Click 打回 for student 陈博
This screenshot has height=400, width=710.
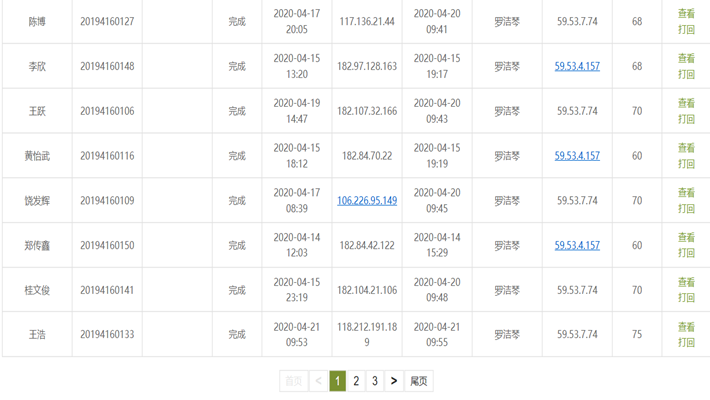click(686, 30)
